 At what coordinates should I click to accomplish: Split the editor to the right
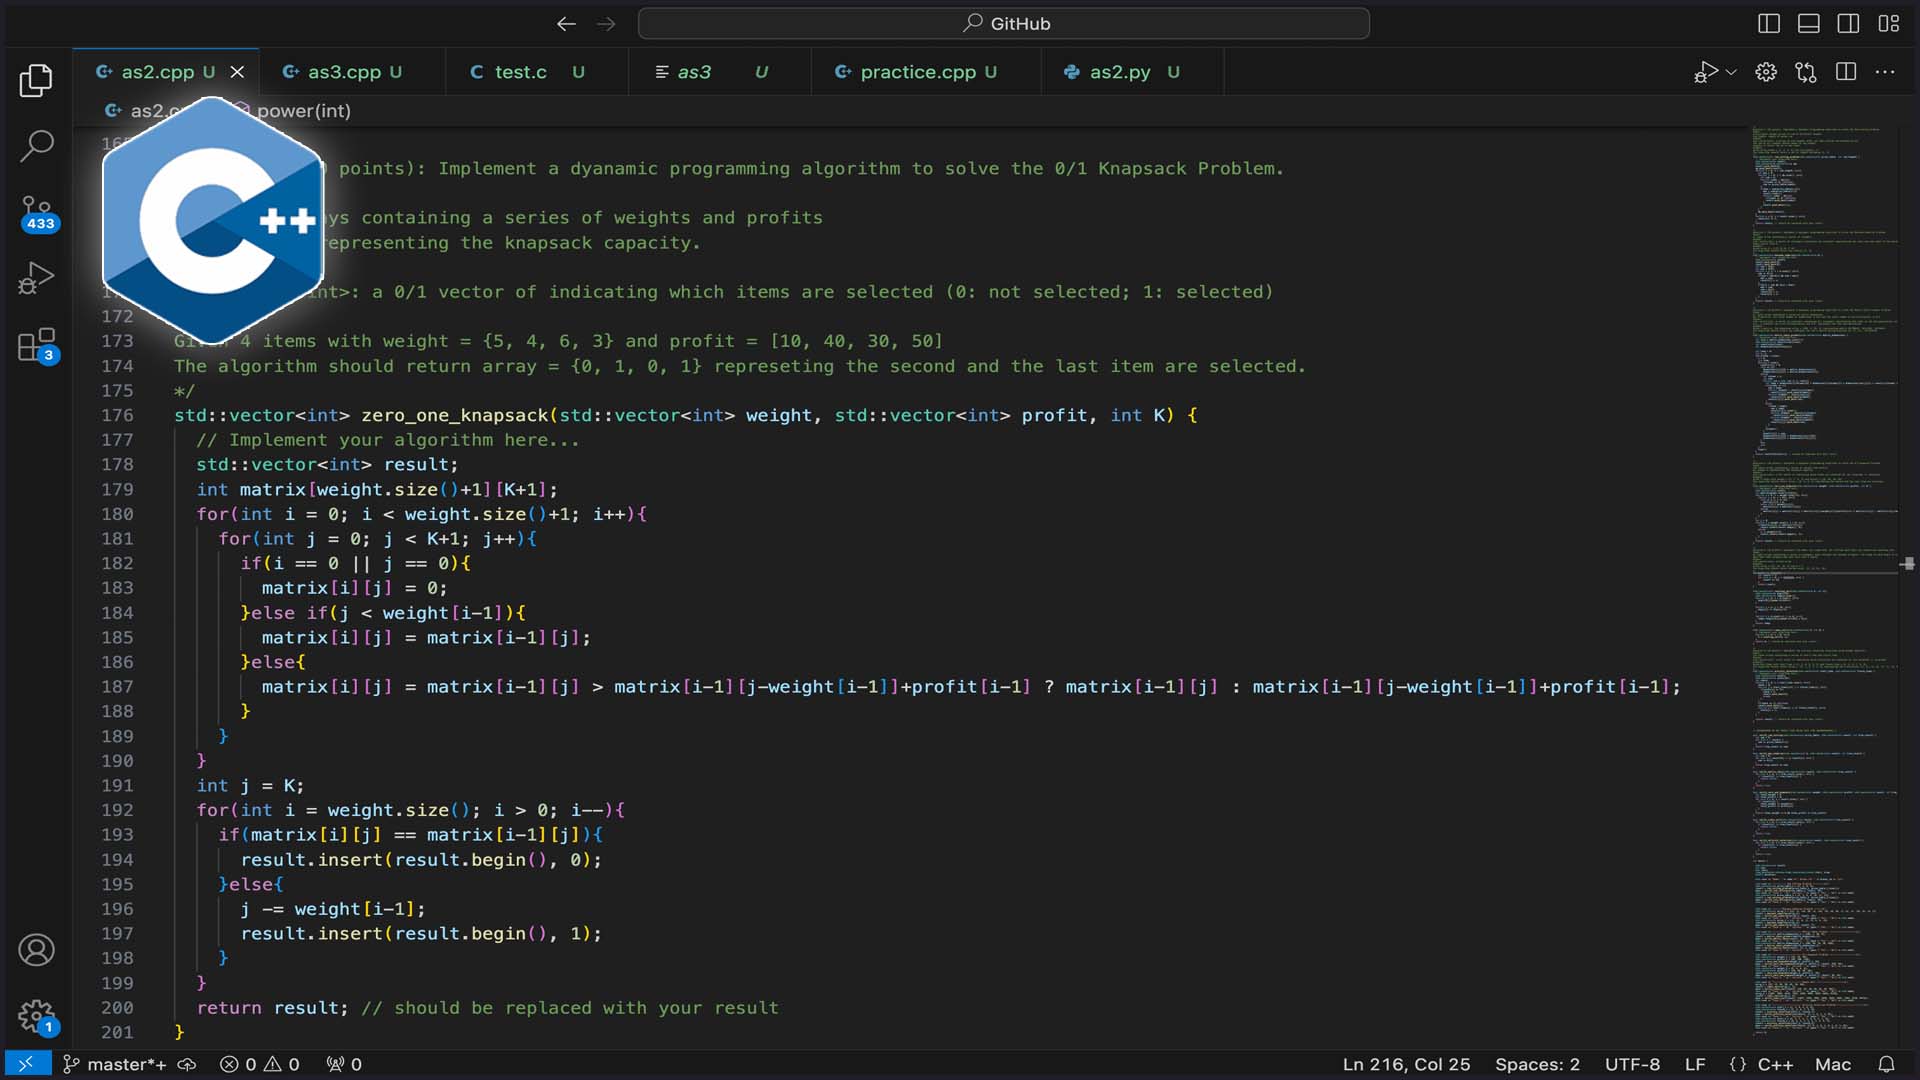coord(1846,72)
